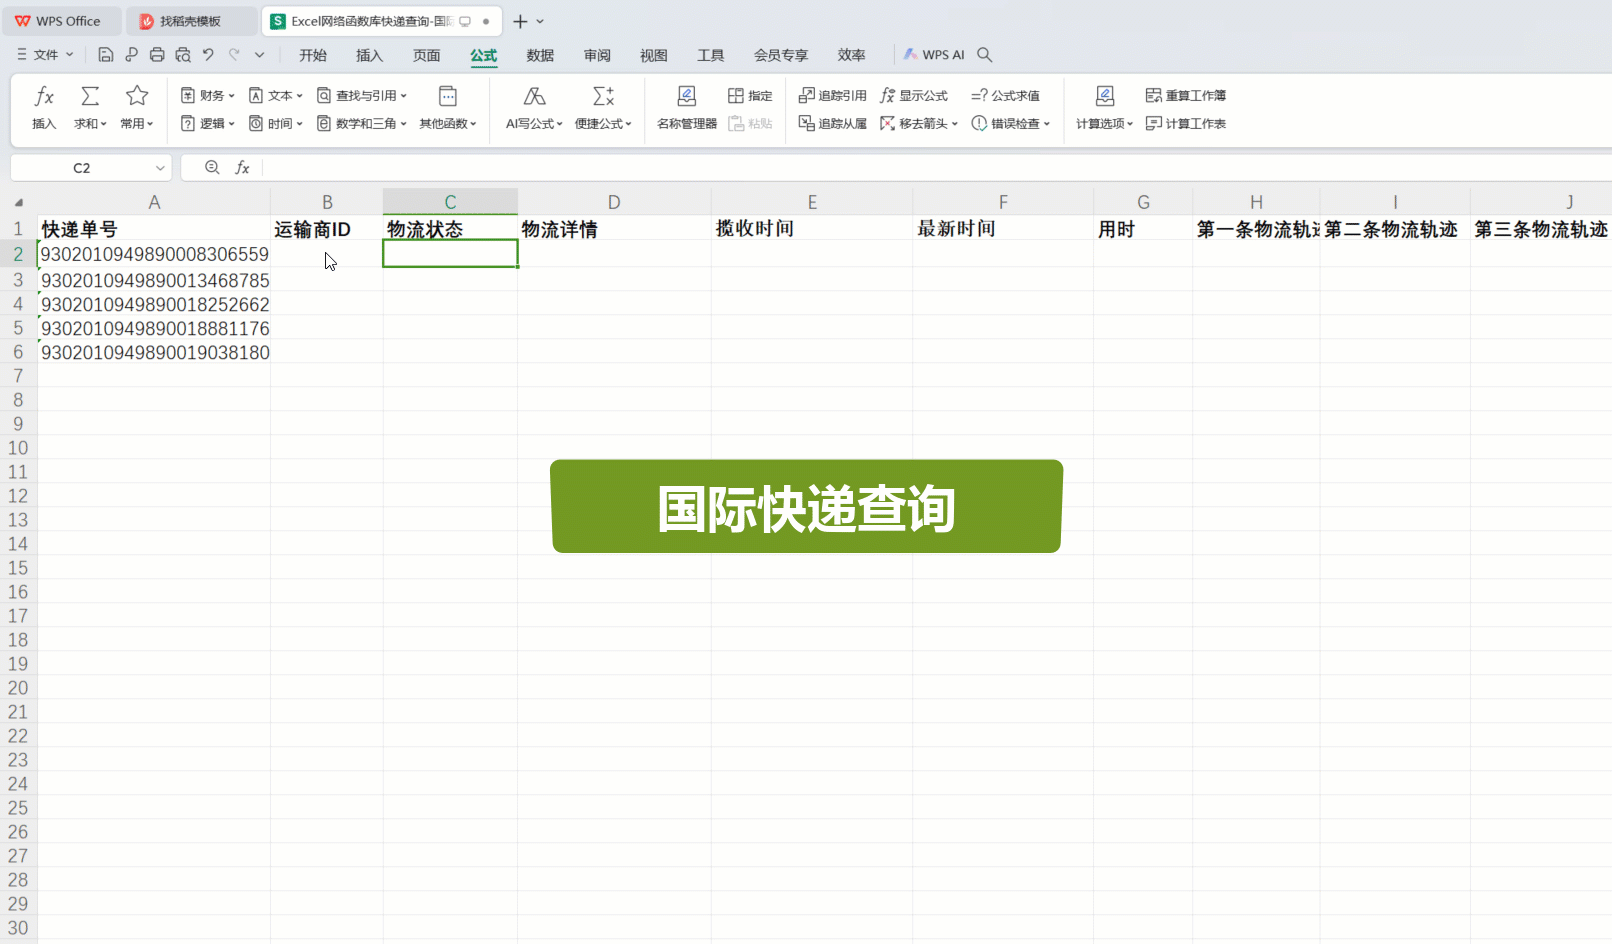The height and width of the screenshot is (944, 1612).
Task: Select cell with 9302010949890008306559
Action: click(x=154, y=254)
